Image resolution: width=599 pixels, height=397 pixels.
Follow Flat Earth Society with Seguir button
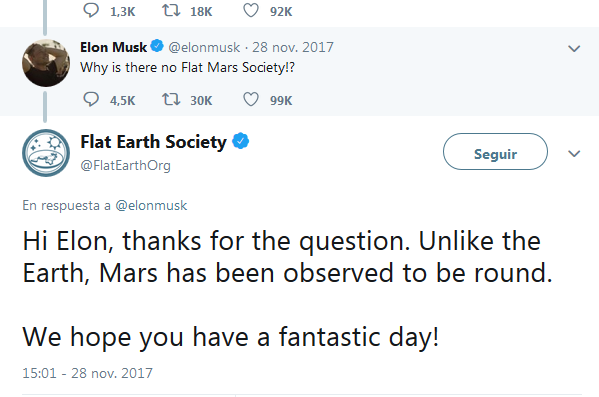(495, 152)
